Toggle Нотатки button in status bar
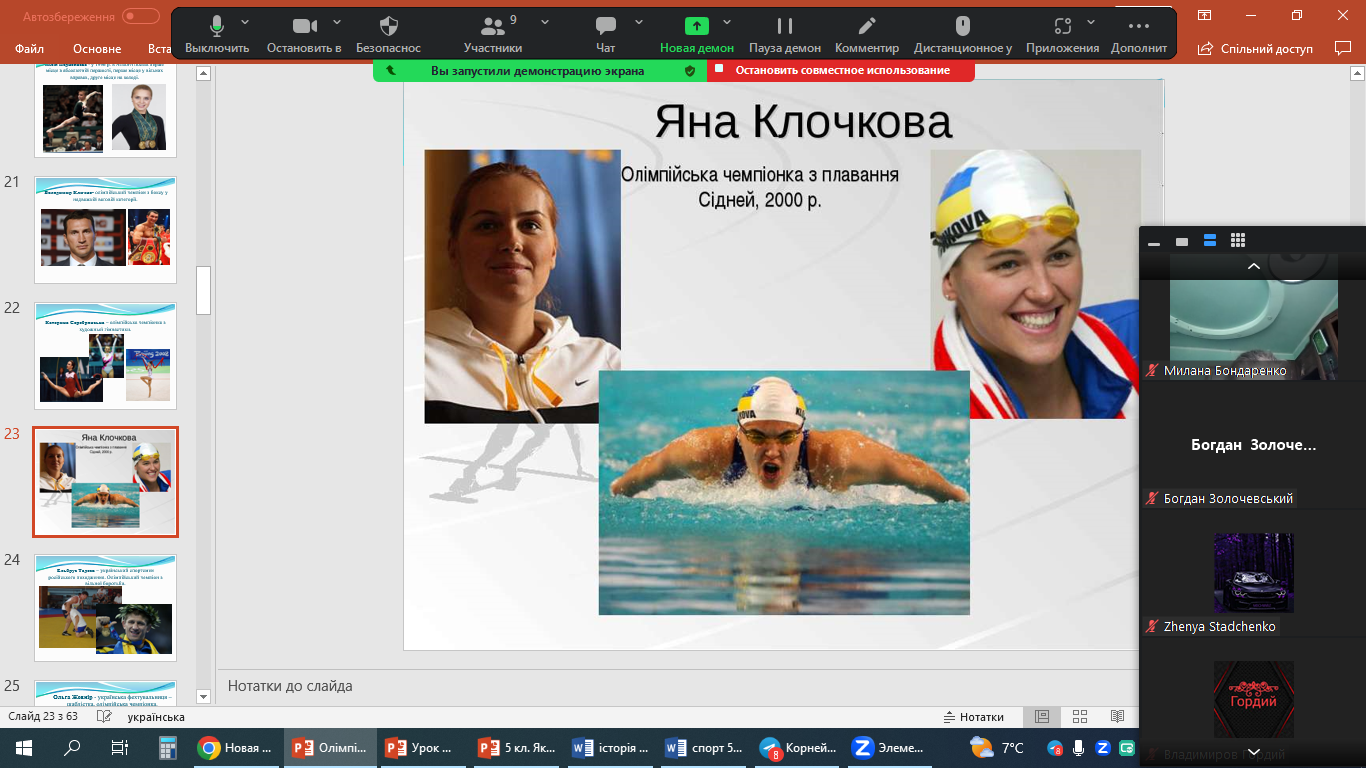Screen dimensions: 1366x768 tap(974, 717)
